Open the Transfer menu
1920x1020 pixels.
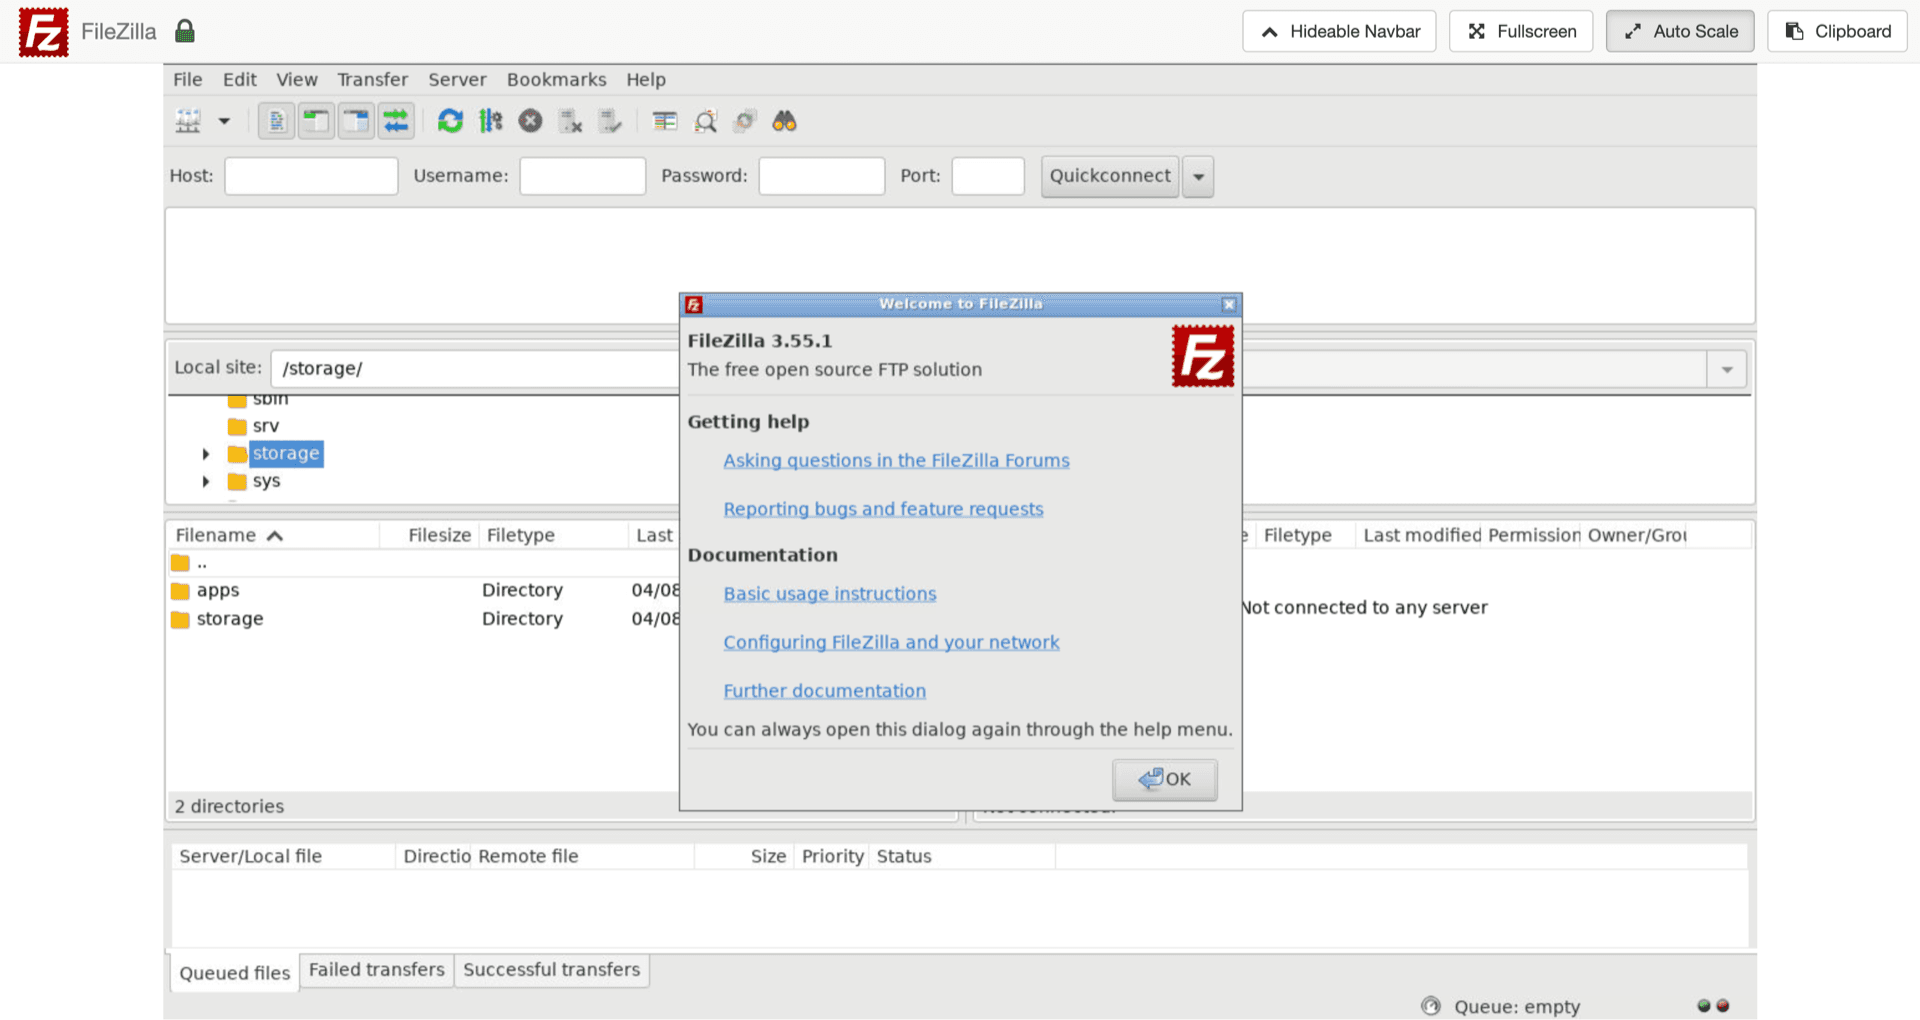(372, 79)
